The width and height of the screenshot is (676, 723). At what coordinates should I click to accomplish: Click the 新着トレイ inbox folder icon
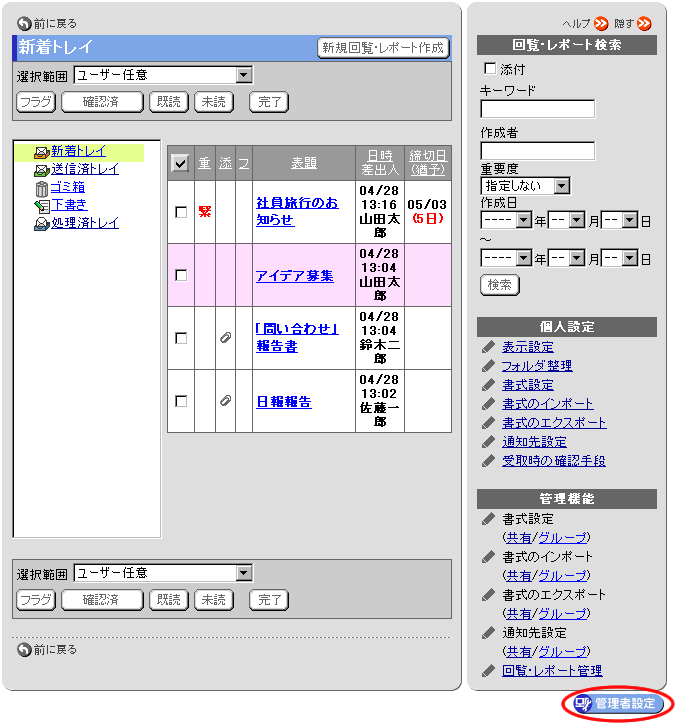(42, 152)
